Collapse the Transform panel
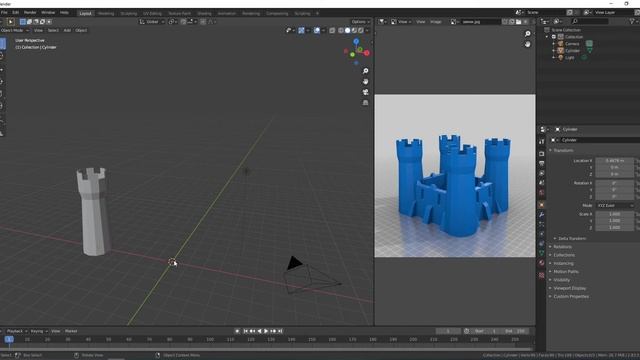This screenshot has height=360, width=640. coord(563,150)
